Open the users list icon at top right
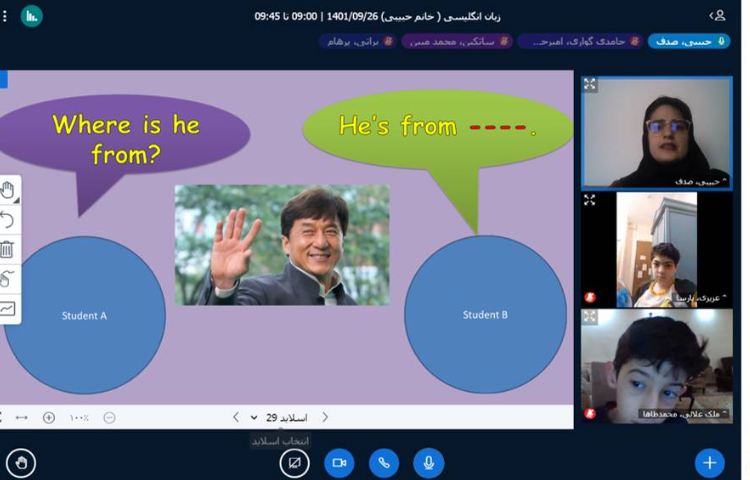The width and height of the screenshot is (750, 480). (718, 15)
